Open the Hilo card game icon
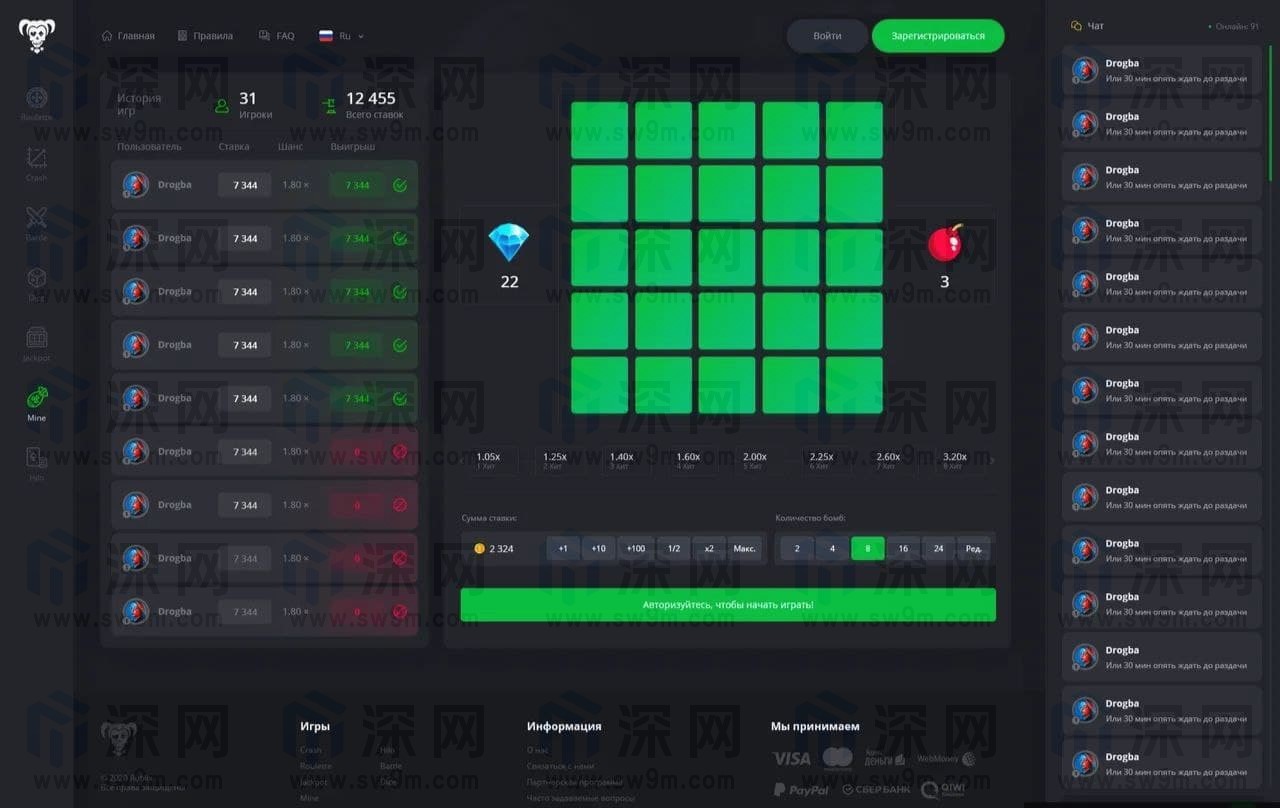 click(x=36, y=459)
